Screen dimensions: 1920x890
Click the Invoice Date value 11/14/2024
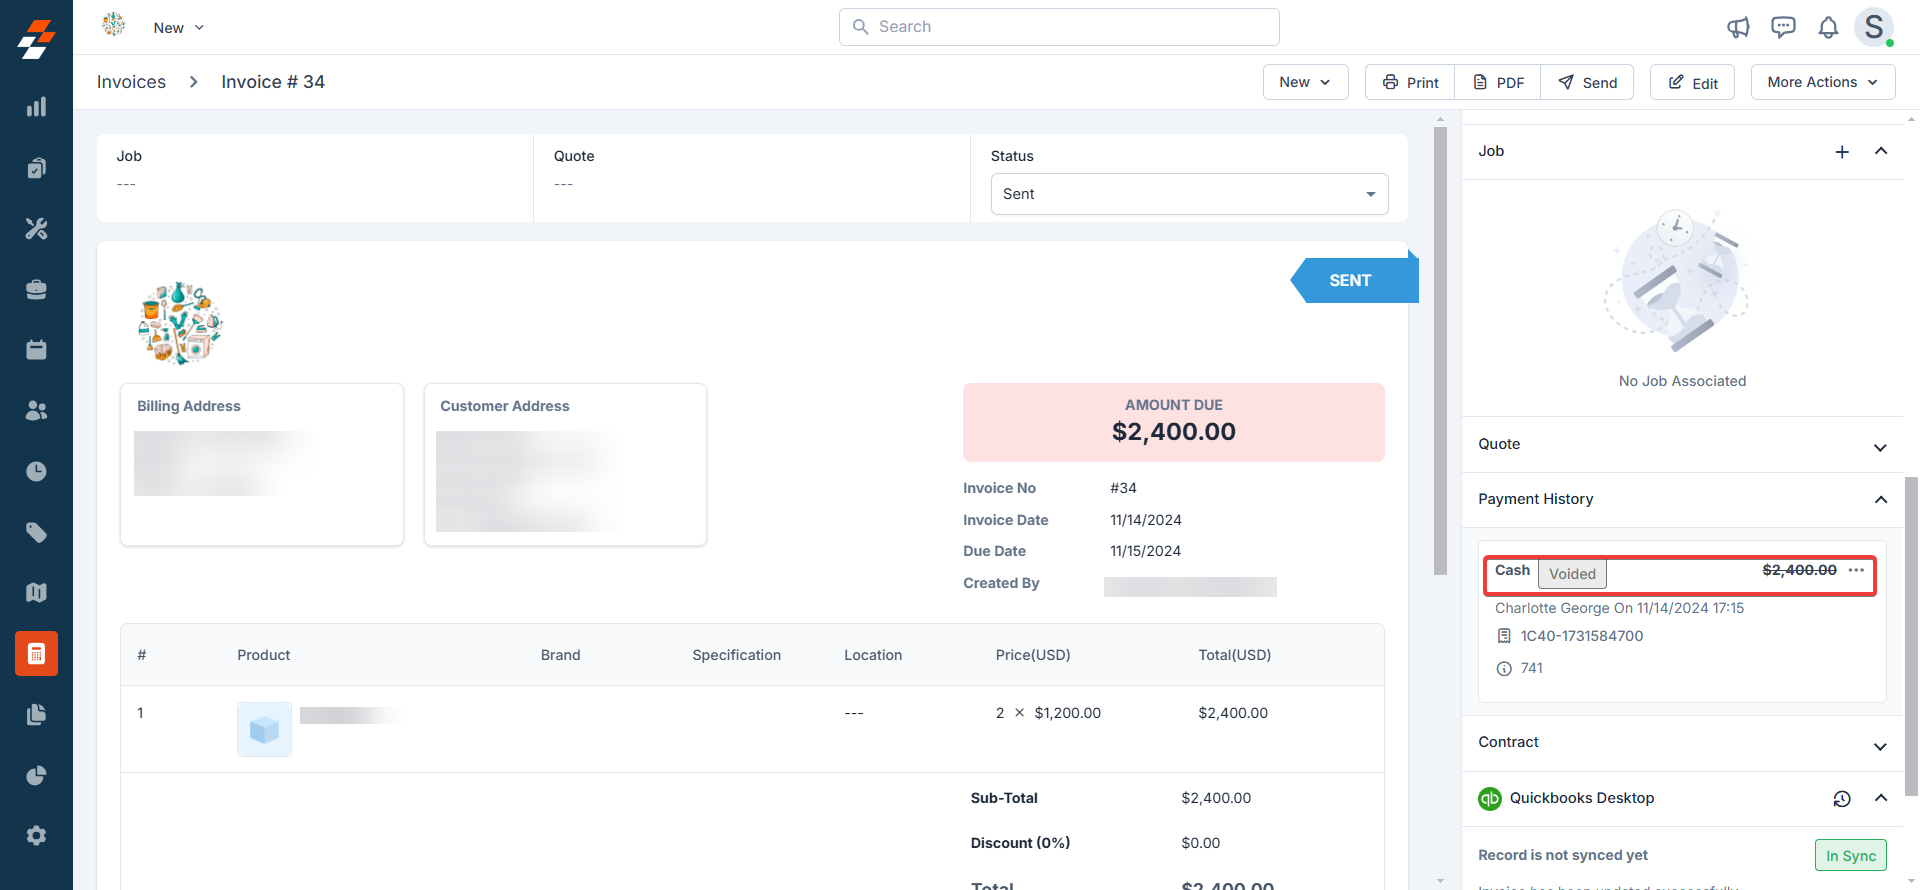click(x=1145, y=520)
